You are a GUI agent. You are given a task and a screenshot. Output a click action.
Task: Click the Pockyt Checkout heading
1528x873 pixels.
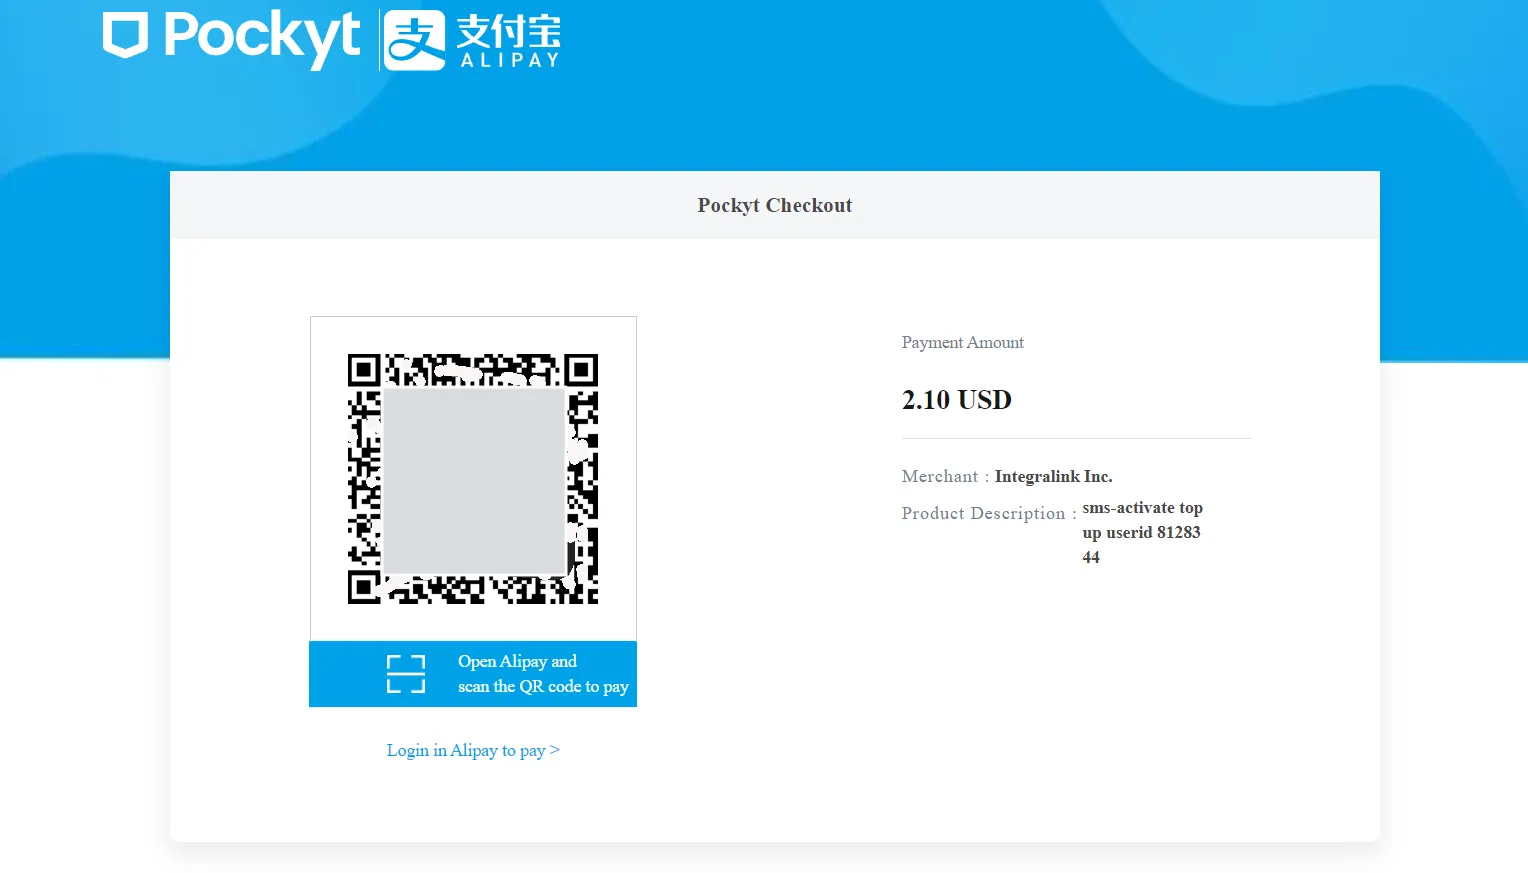tap(775, 205)
